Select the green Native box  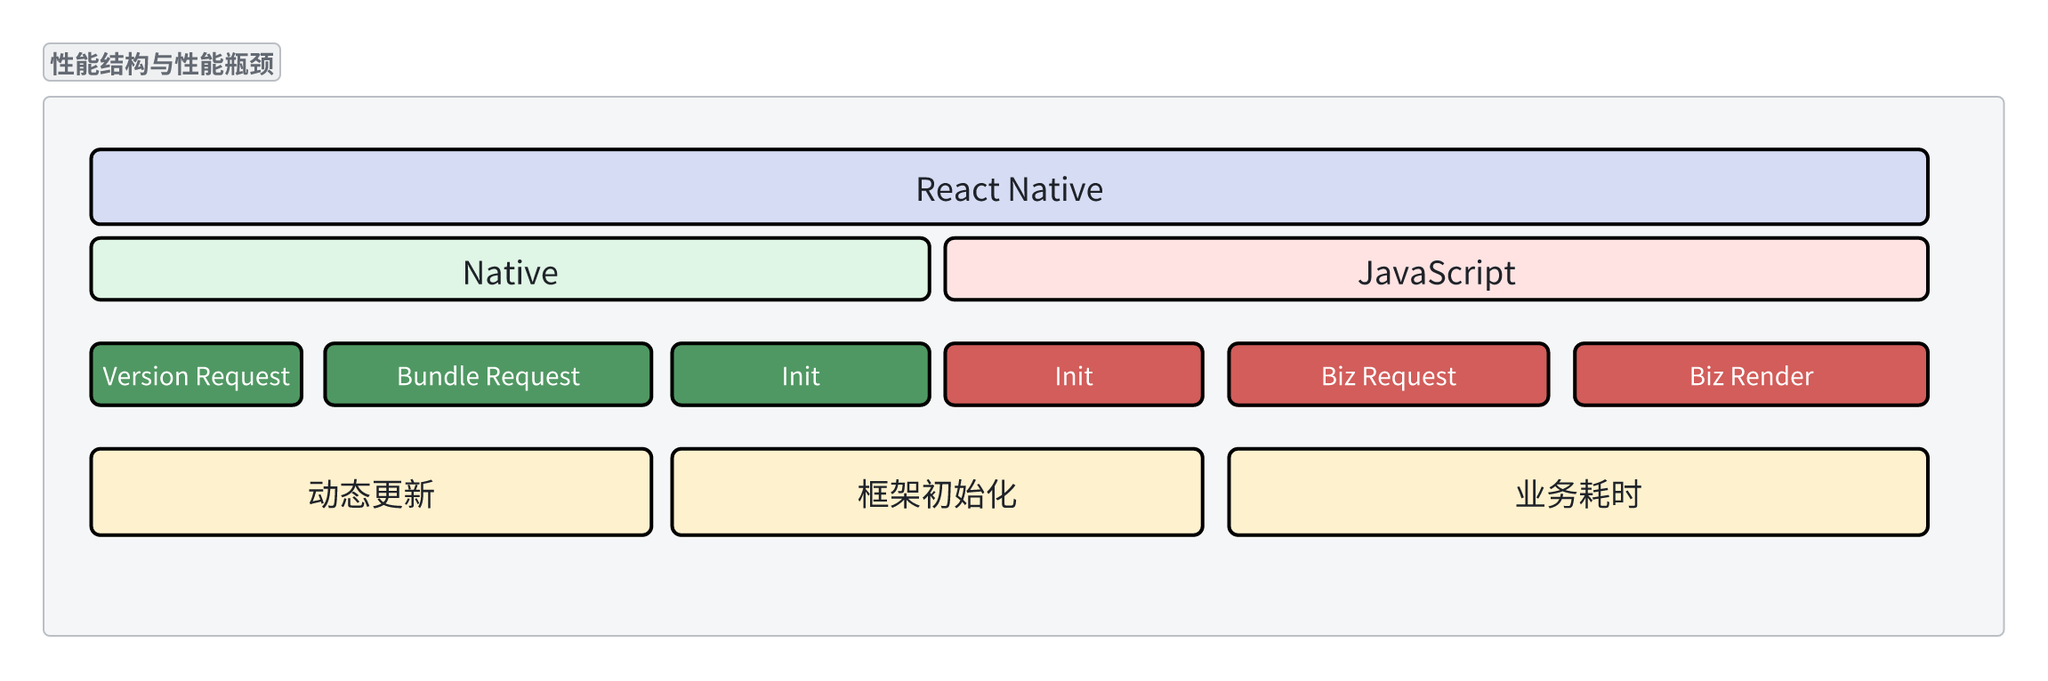[510, 270]
